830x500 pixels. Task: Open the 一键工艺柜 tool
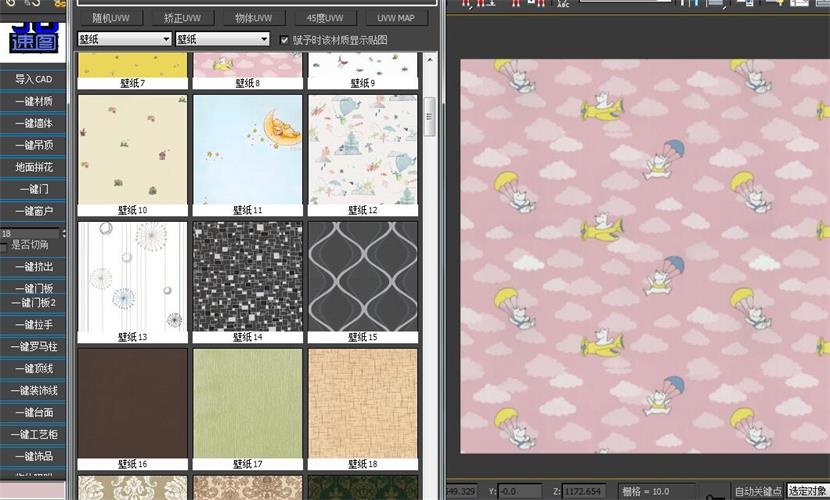[x=33, y=434]
